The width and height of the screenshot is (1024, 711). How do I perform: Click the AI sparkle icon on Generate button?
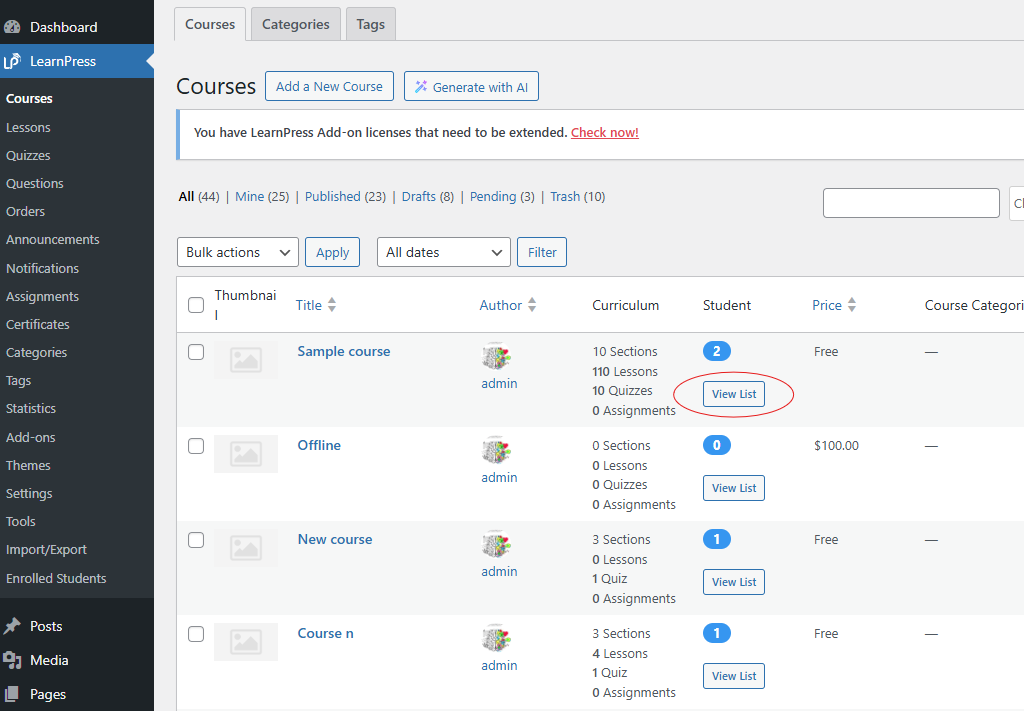419,86
